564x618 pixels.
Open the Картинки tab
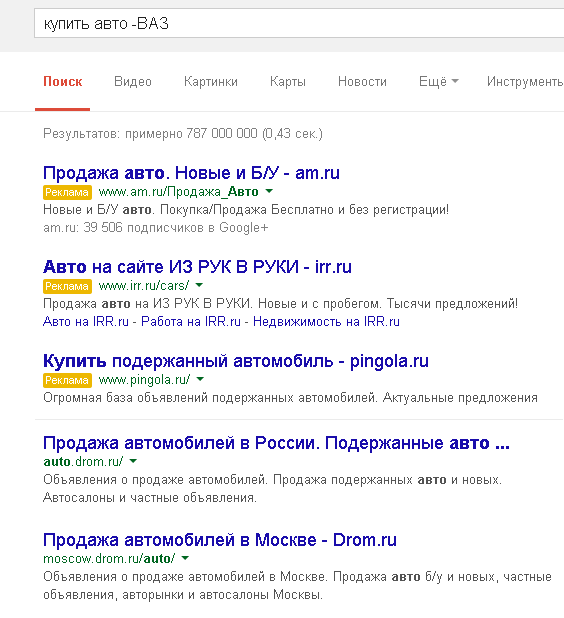(x=211, y=82)
